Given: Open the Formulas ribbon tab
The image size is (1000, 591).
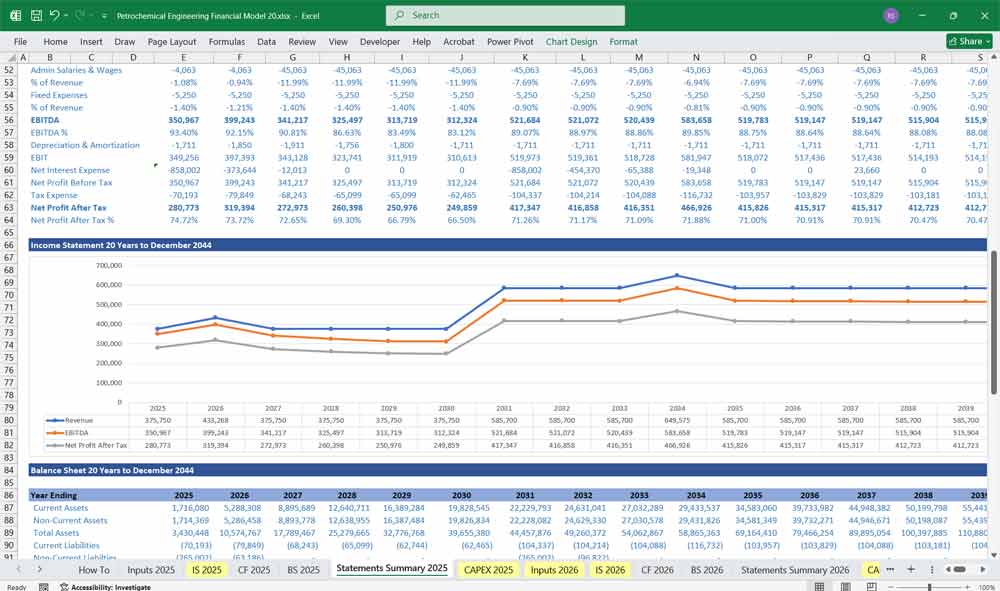Looking at the screenshot, I should [x=227, y=42].
